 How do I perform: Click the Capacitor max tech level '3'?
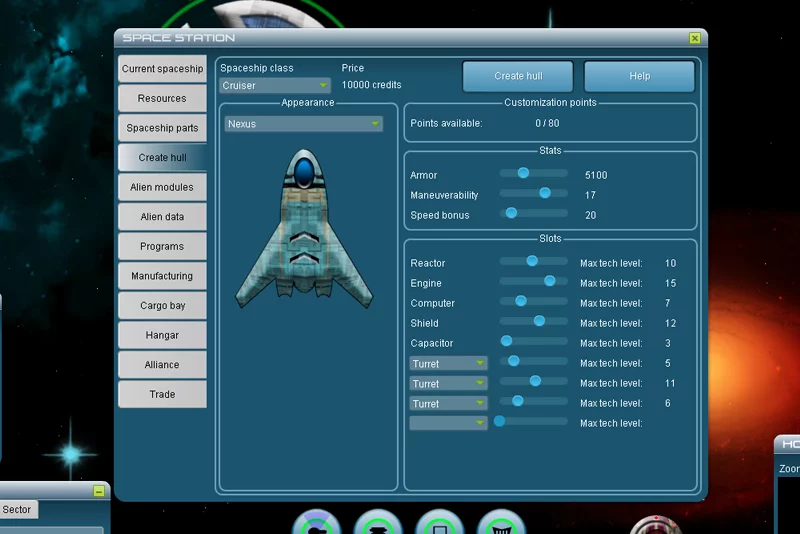point(667,343)
